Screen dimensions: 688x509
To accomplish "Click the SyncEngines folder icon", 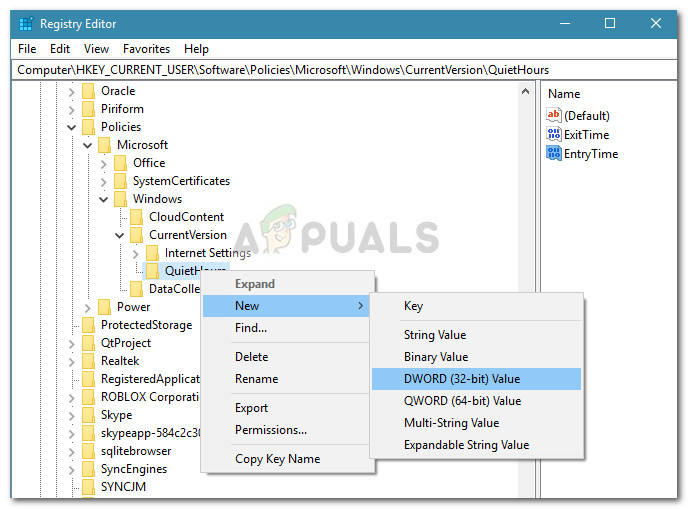I will point(89,469).
